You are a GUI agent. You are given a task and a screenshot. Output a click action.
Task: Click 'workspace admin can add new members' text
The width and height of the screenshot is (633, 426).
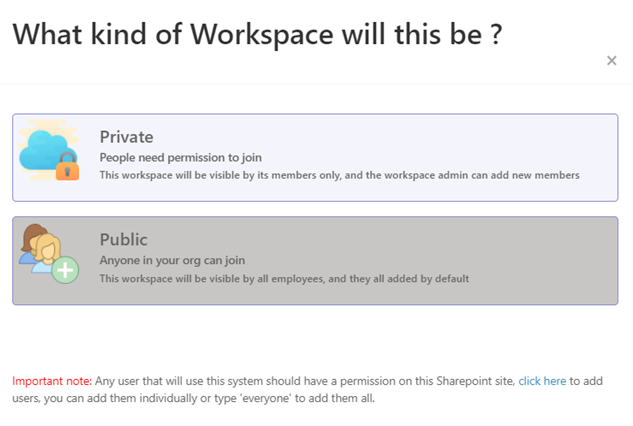coord(473,175)
